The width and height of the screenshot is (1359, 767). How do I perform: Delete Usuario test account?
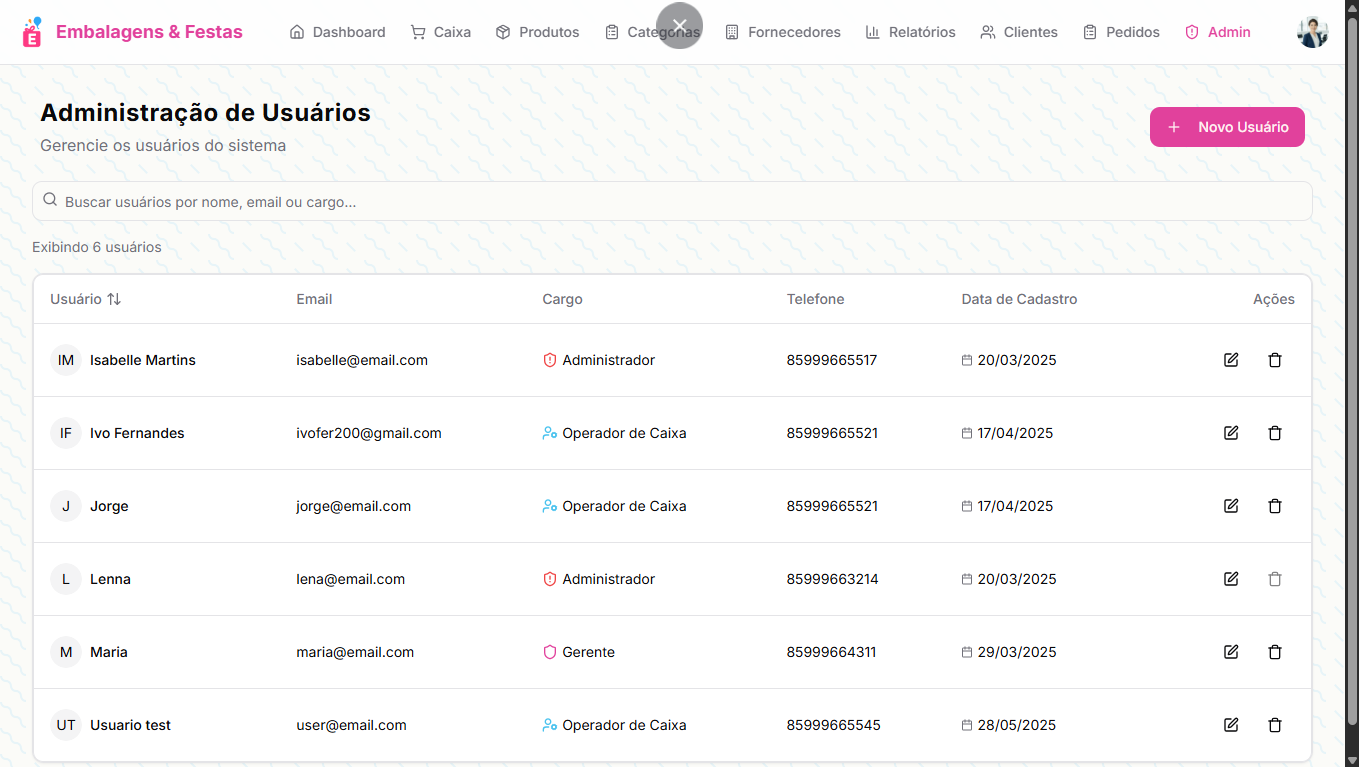(1275, 725)
